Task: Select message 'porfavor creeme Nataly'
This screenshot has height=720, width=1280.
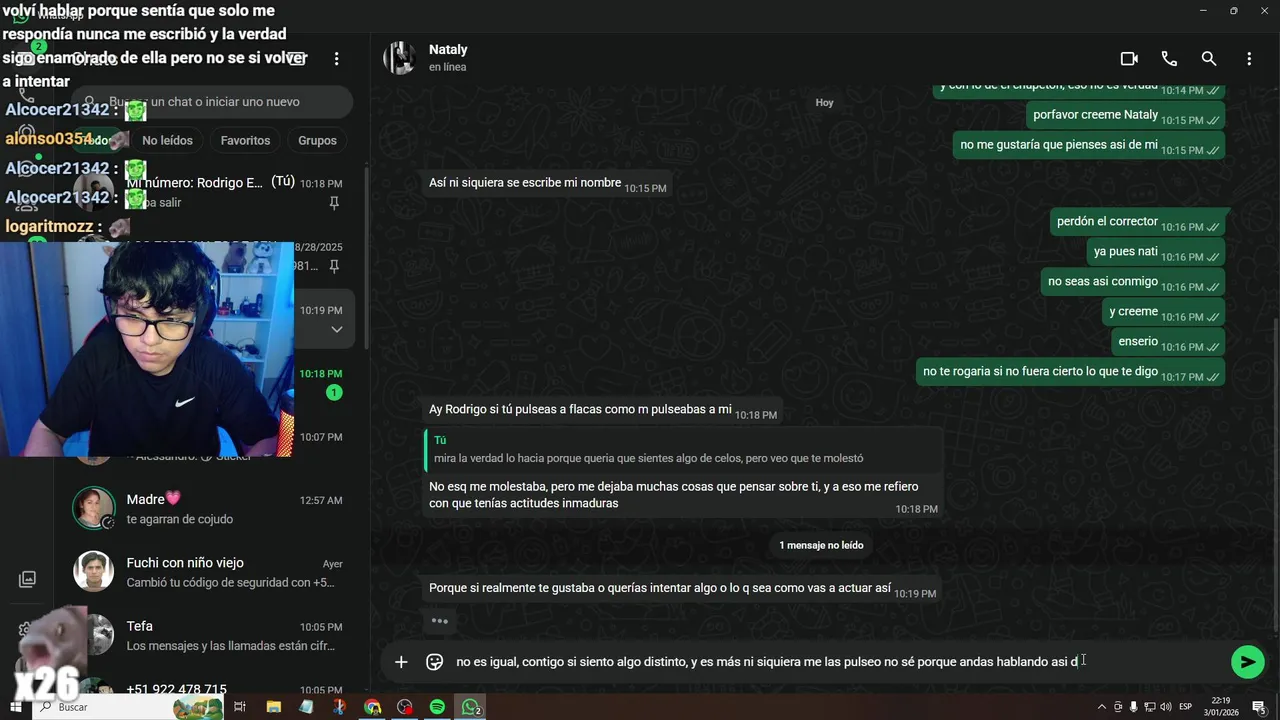Action: point(1125,115)
